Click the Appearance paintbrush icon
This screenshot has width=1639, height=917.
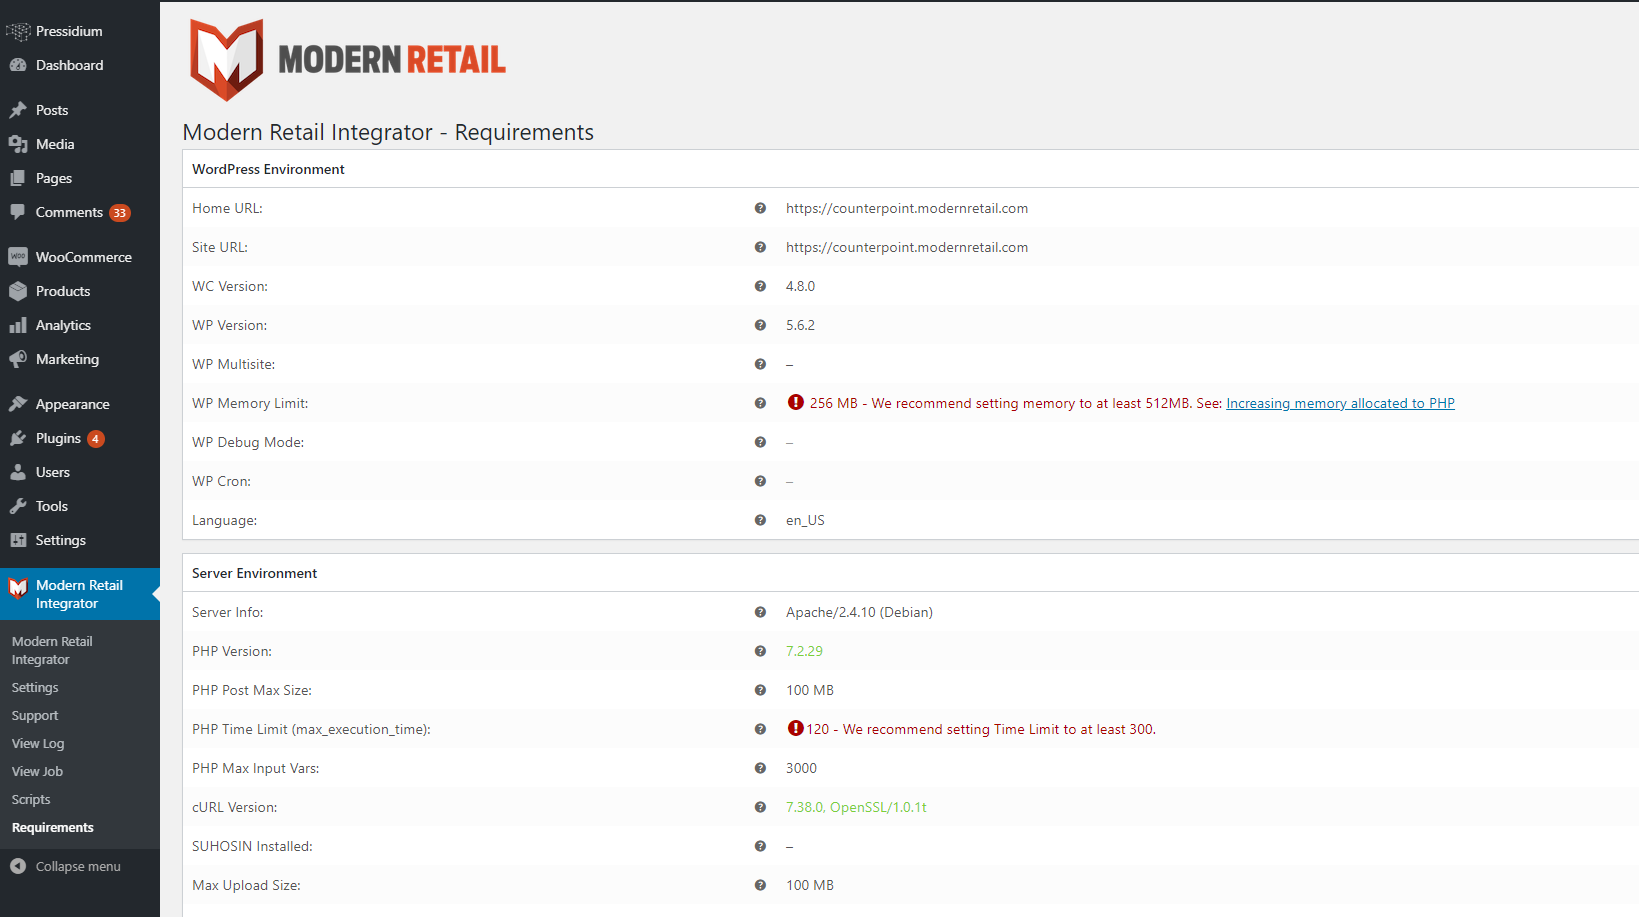tap(18, 404)
